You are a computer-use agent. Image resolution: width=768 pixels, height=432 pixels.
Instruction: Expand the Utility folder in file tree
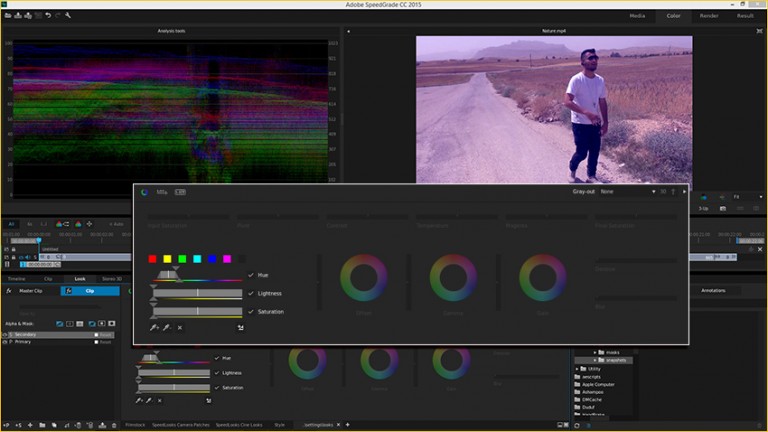[x=576, y=369]
